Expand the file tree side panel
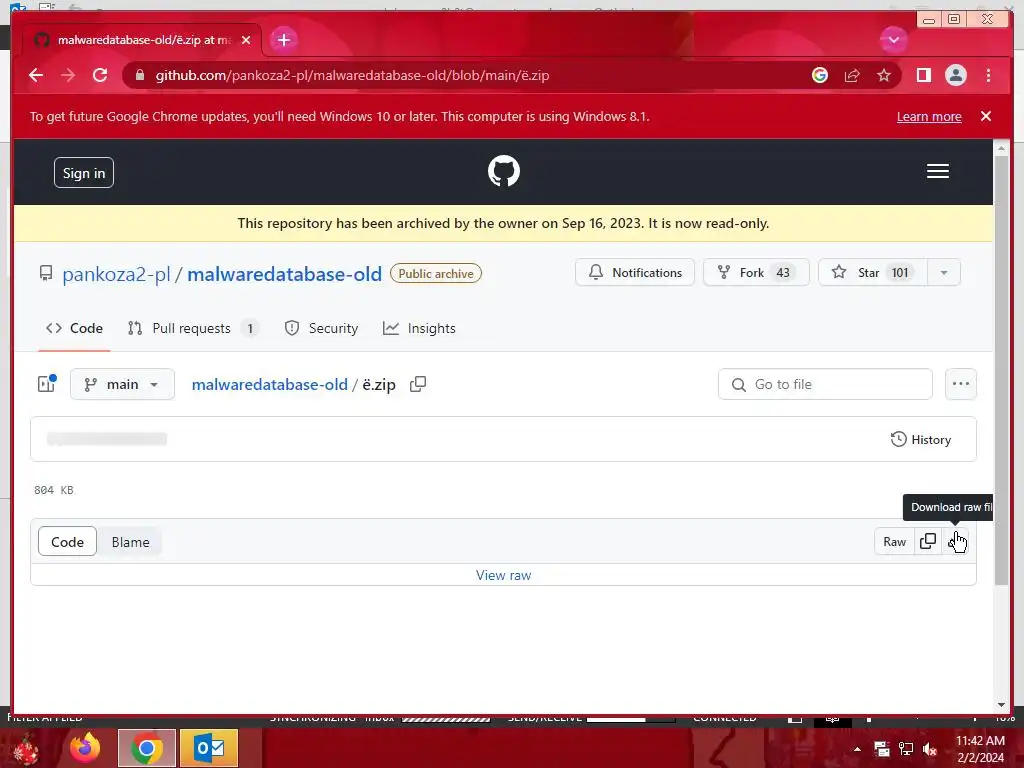Viewport: 1024px width, 768px height. point(46,384)
